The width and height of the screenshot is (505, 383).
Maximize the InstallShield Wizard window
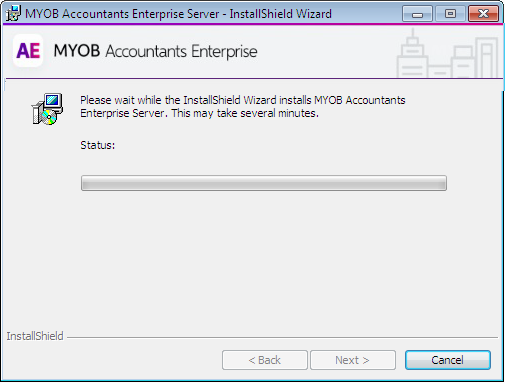450,14
